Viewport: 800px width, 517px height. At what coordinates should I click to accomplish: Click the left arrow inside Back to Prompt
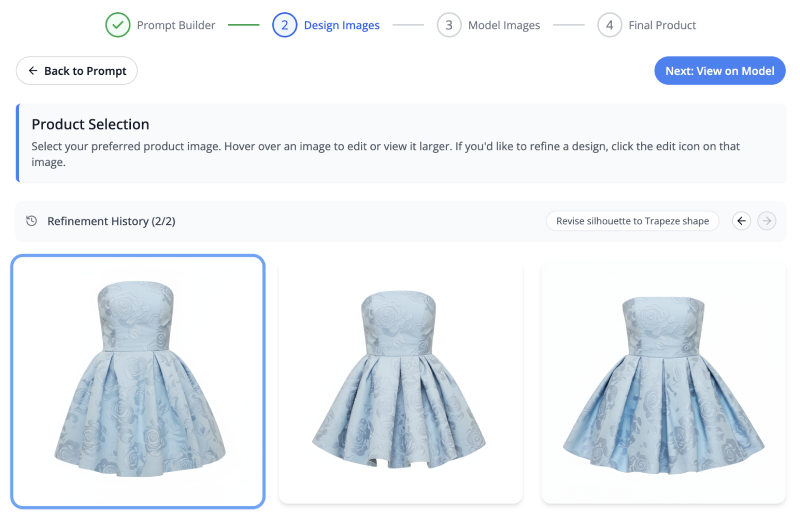click(x=33, y=71)
